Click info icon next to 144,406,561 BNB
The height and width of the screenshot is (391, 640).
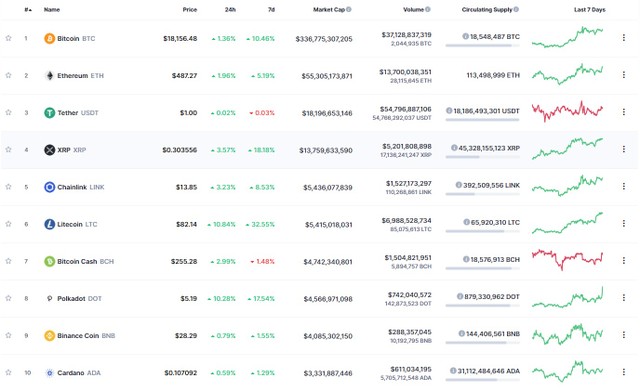coord(462,333)
